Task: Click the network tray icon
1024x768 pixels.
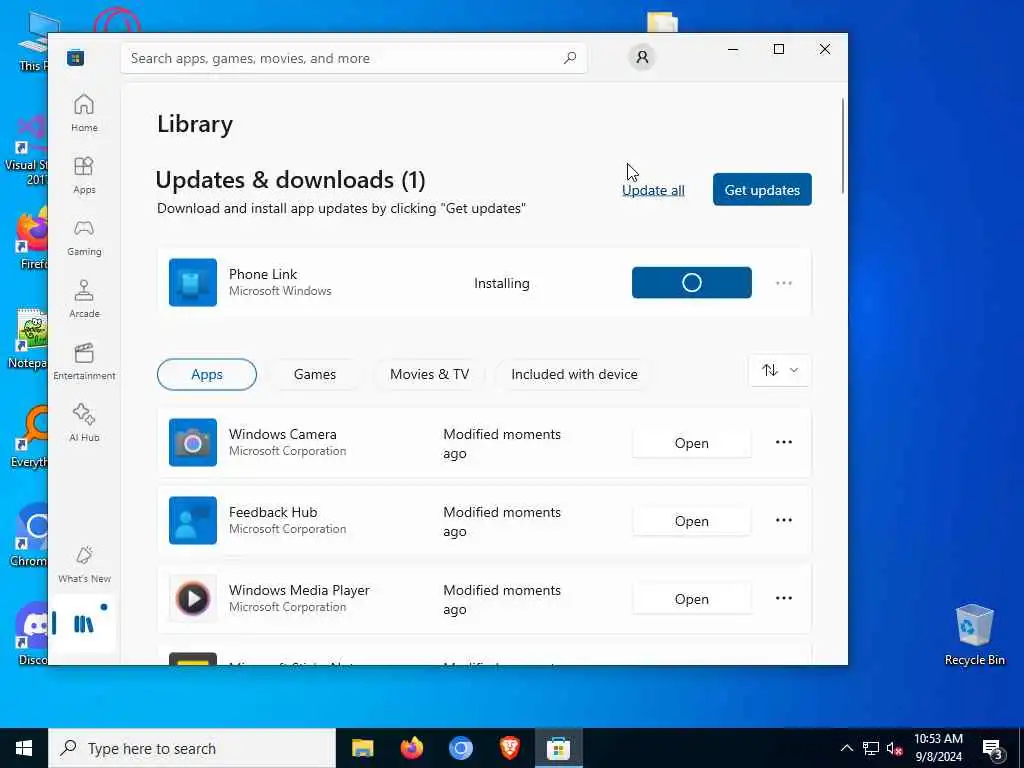Action: pyautogui.click(x=871, y=748)
